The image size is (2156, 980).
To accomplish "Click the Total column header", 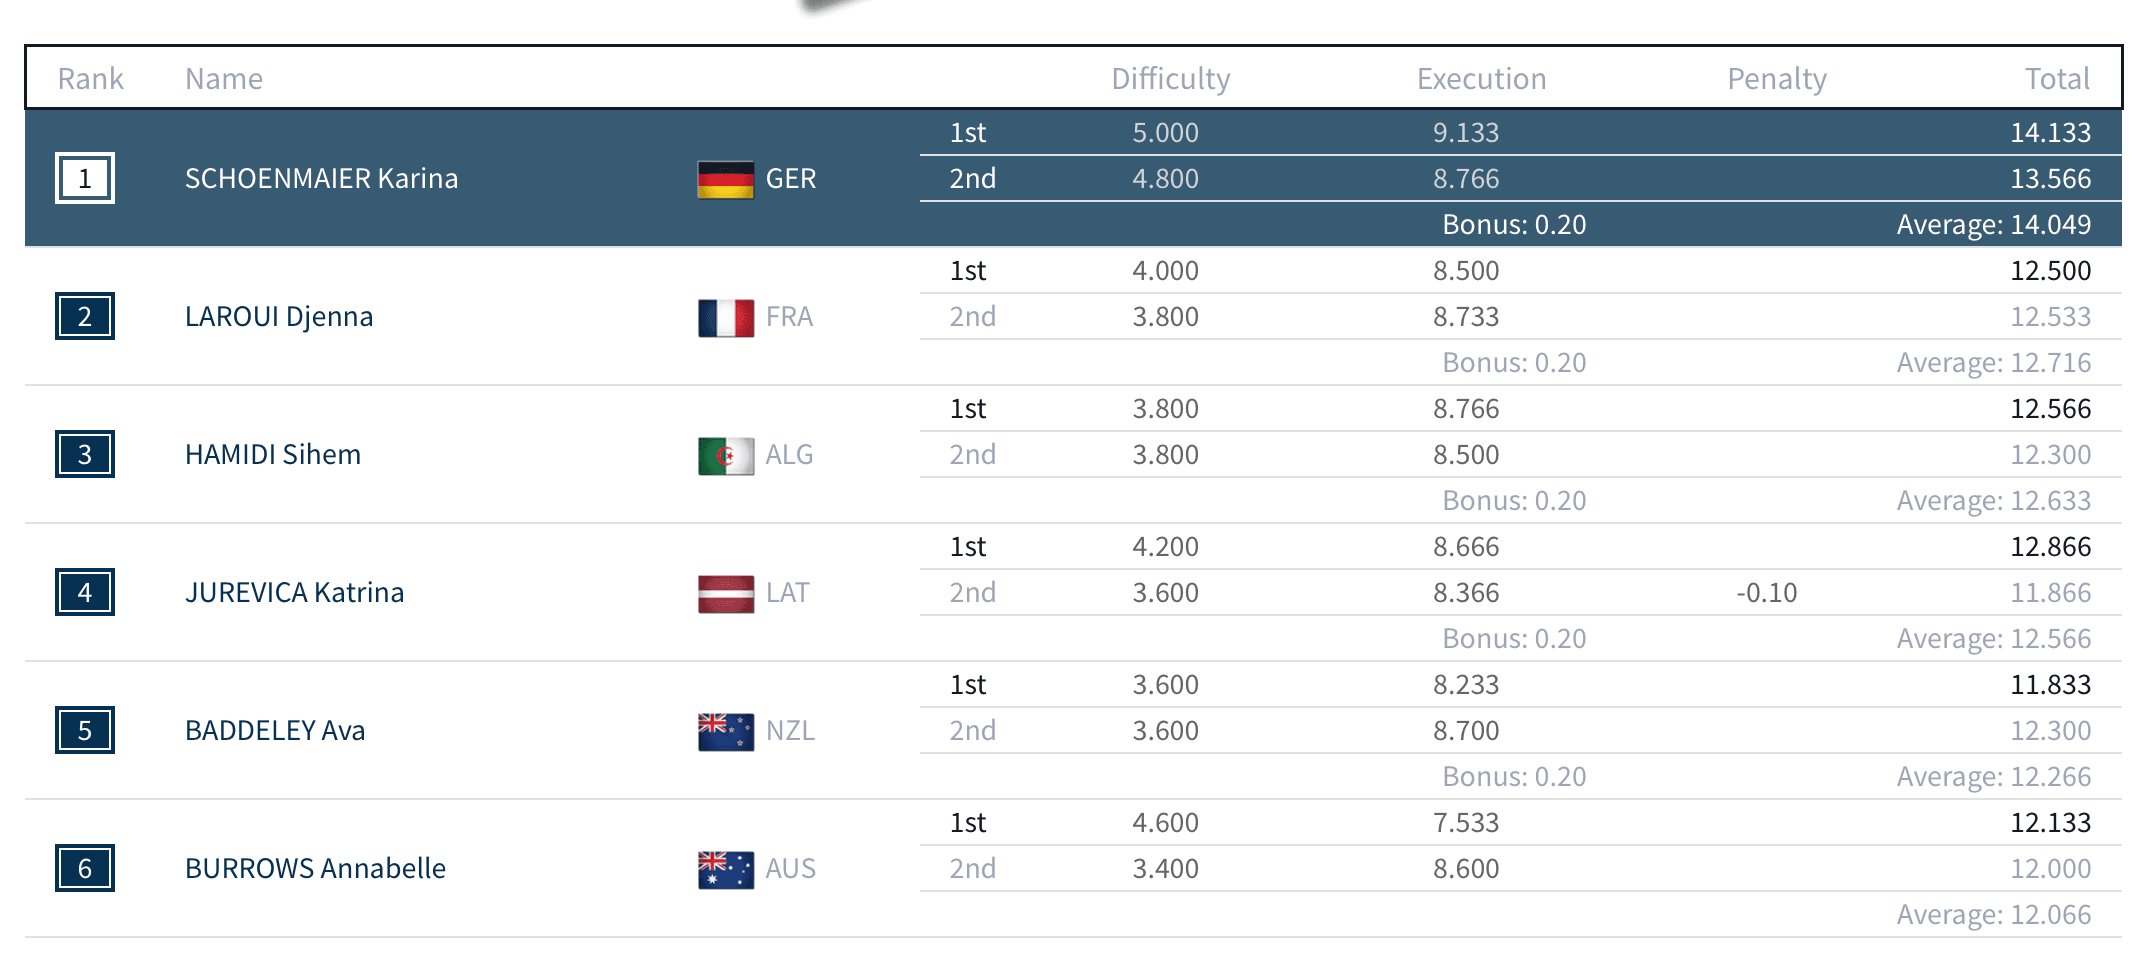I will [x=2057, y=79].
